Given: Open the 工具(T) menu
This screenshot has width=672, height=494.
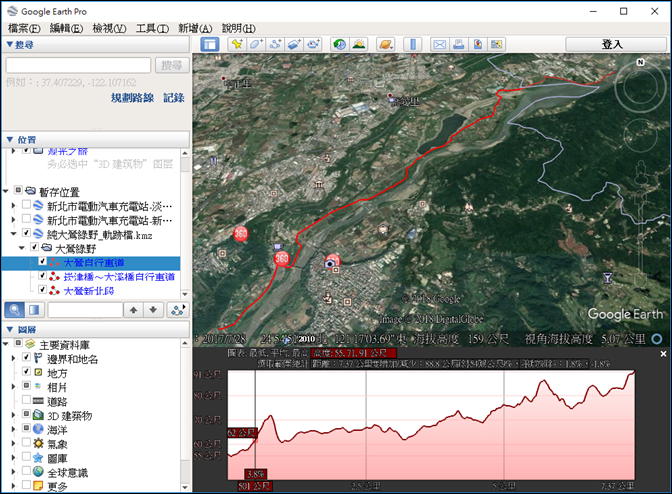Looking at the screenshot, I should (x=152, y=29).
